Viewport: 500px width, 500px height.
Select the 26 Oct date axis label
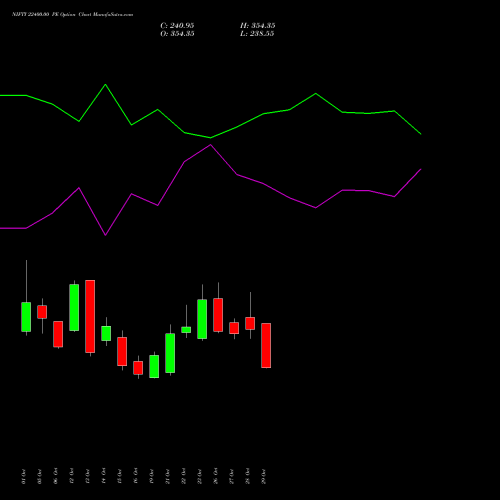pos(215,476)
